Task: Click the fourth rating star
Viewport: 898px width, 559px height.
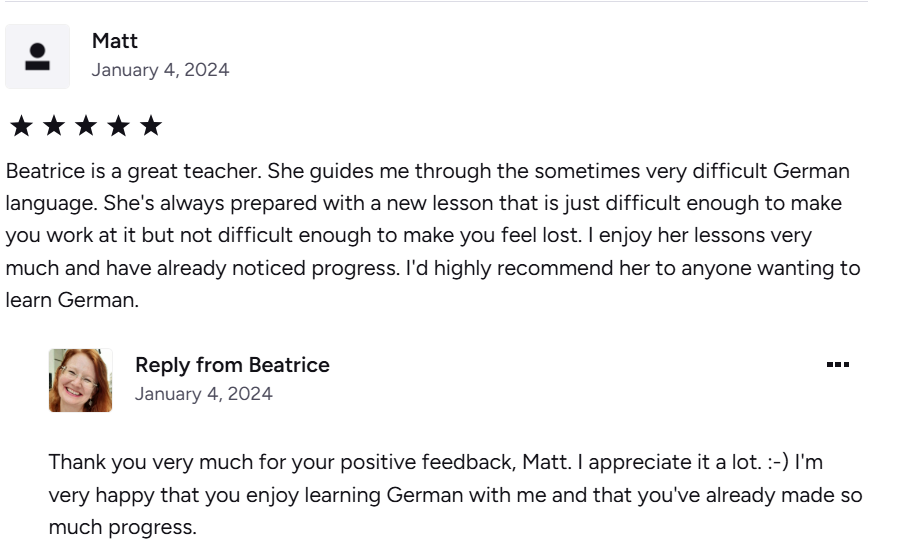Action: click(x=118, y=126)
